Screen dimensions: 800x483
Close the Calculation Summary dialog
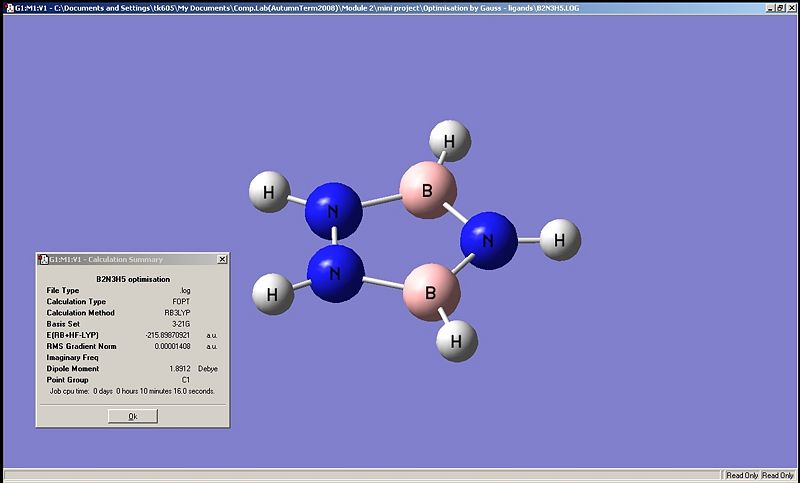click(x=222, y=259)
